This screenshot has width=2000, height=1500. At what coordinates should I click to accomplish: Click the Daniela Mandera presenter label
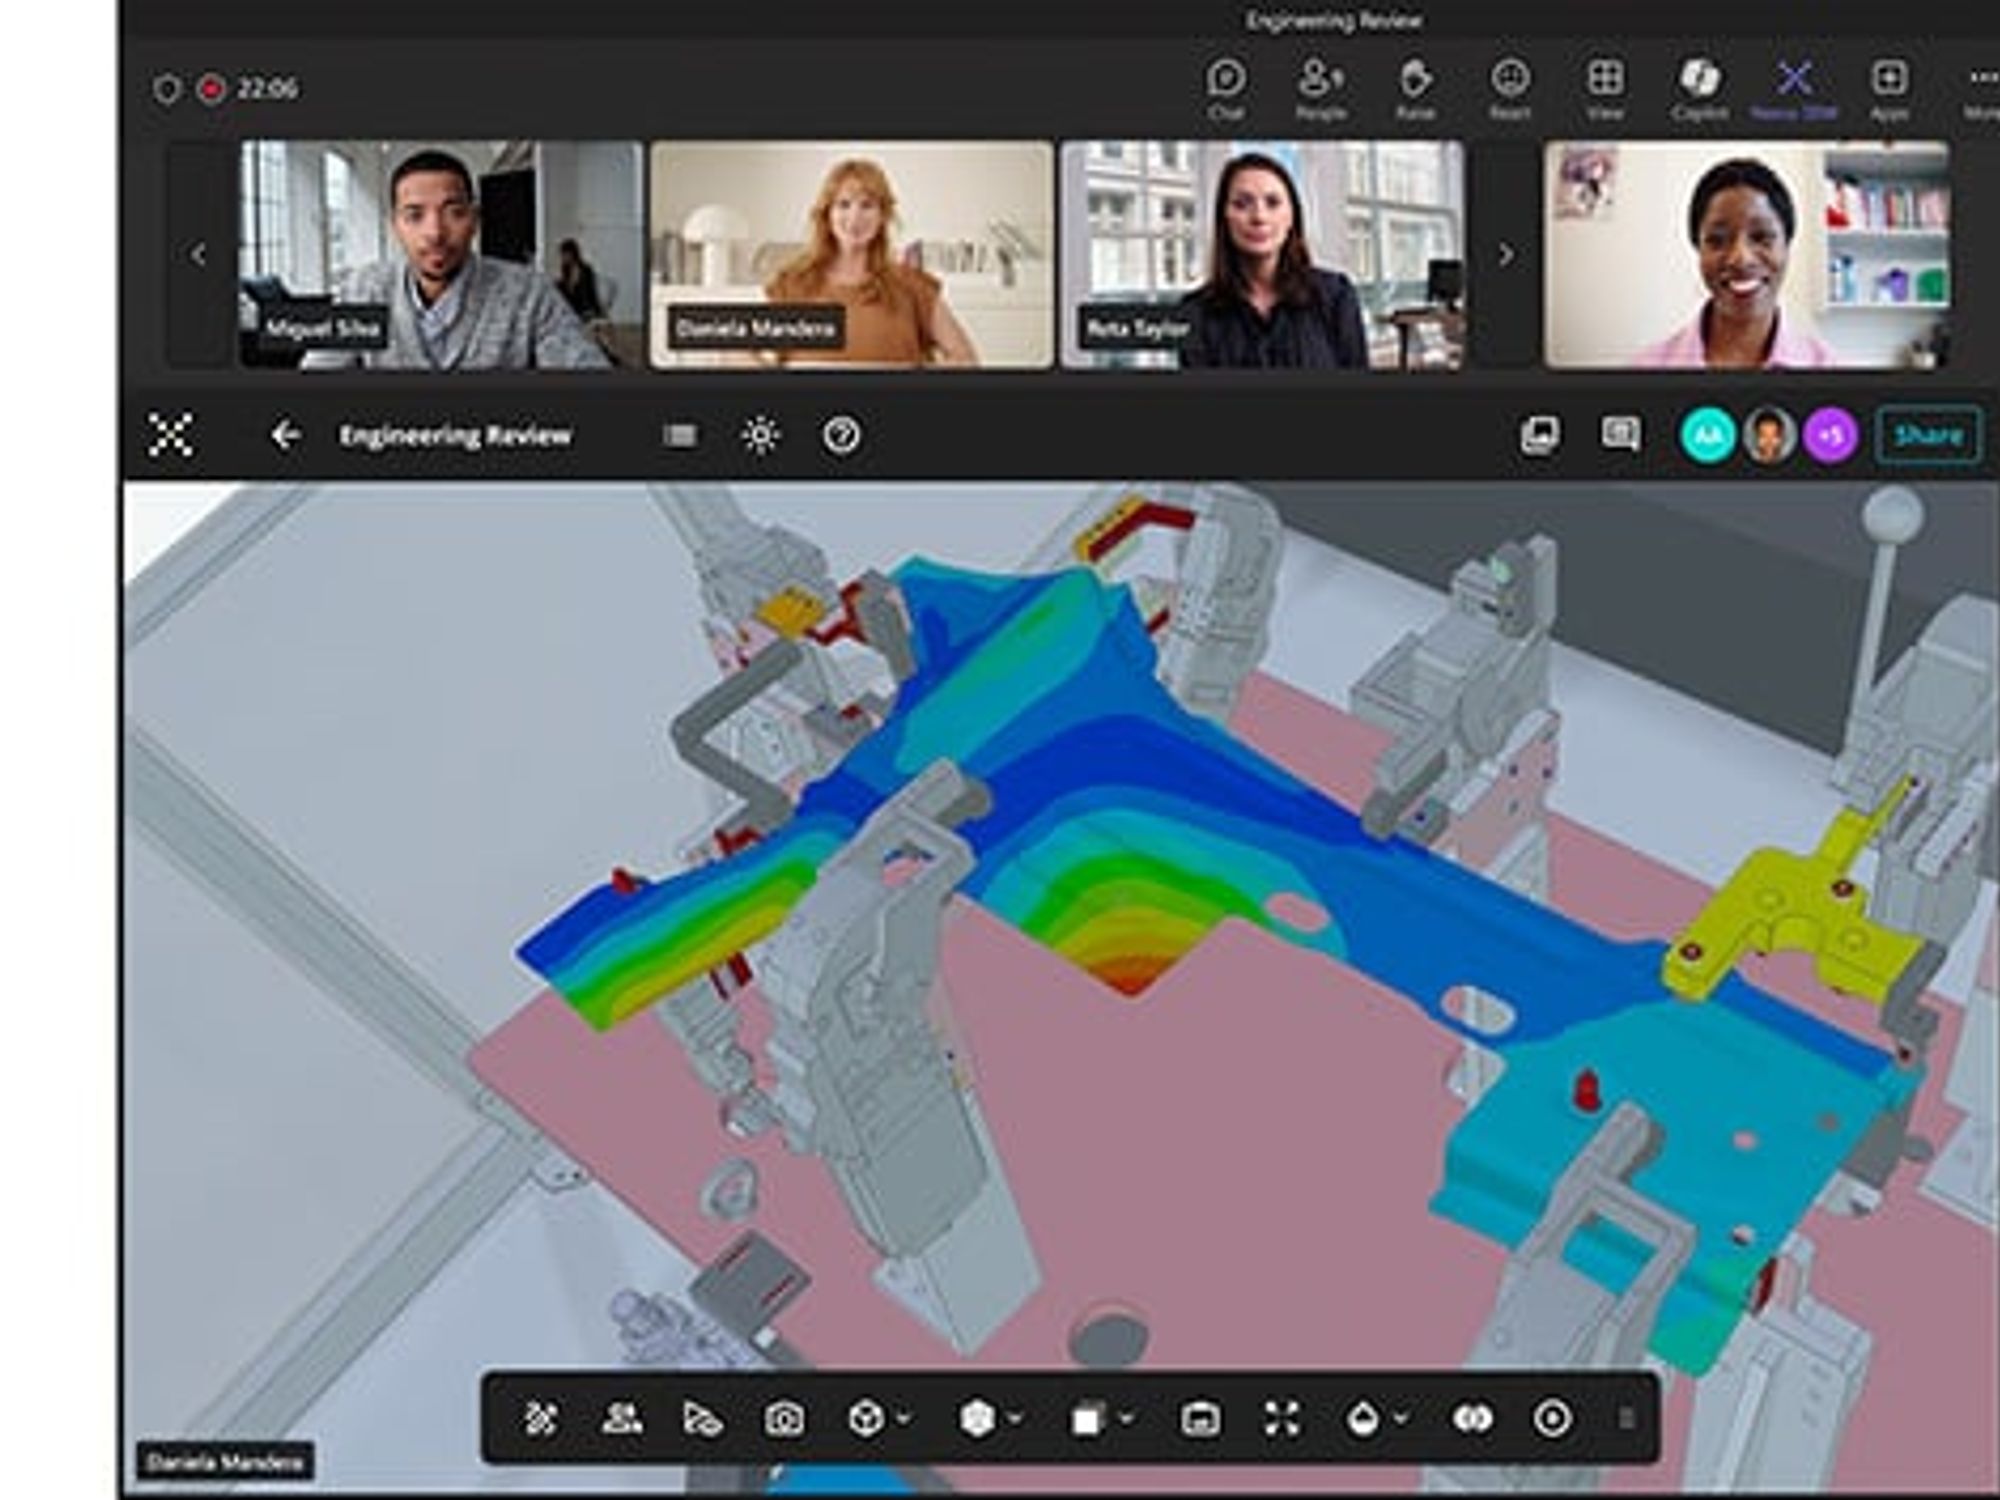225,1462
